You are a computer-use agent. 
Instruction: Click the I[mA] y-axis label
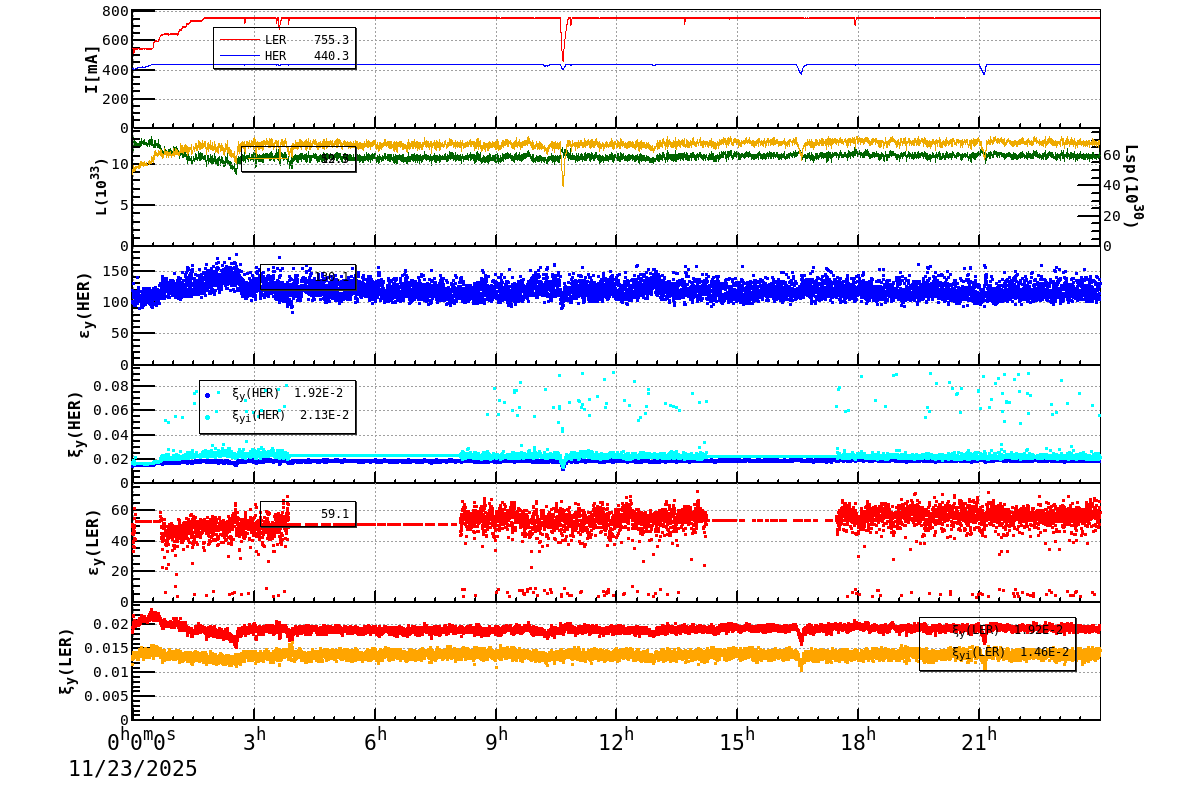click(x=92, y=68)
